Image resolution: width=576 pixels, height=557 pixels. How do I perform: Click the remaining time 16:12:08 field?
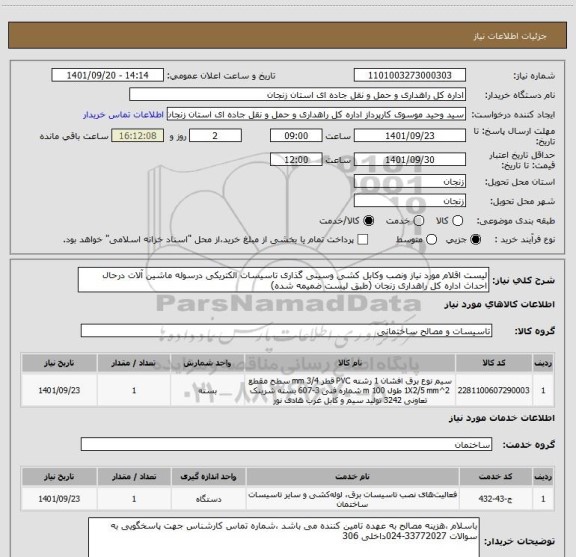[138, 136]
